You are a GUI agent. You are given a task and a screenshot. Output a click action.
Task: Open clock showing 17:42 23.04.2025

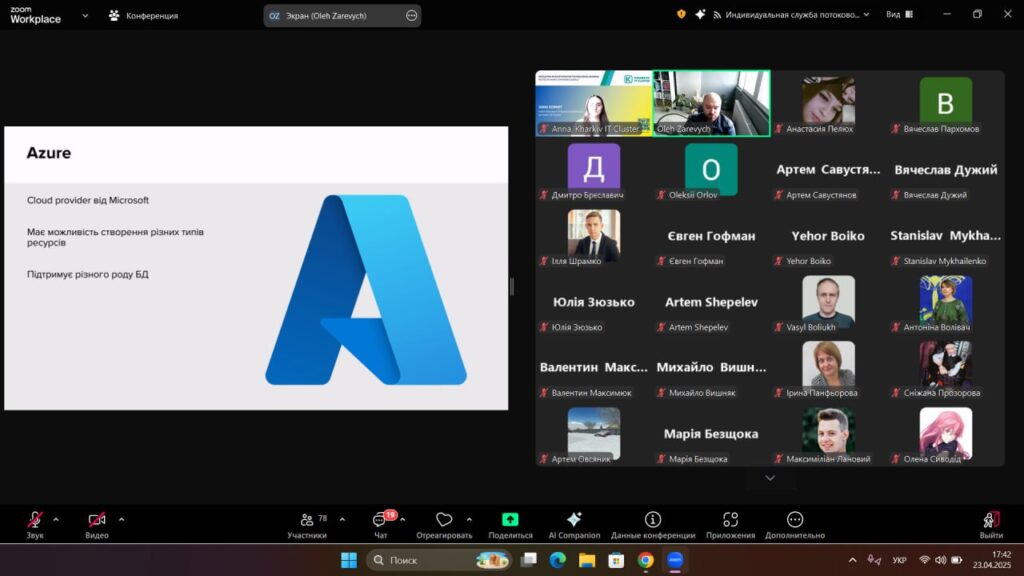pos(991,560)
